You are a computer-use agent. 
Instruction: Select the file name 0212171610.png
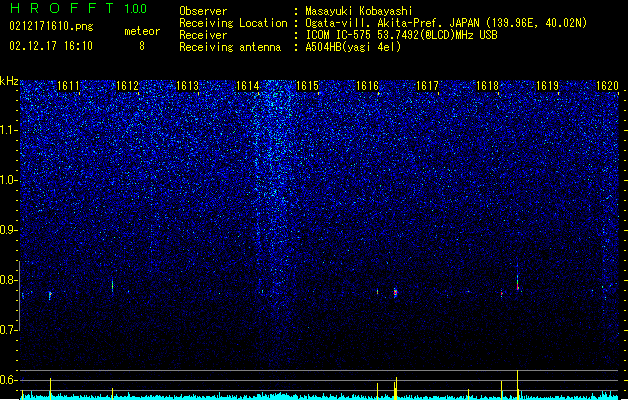tap(51, 27)
